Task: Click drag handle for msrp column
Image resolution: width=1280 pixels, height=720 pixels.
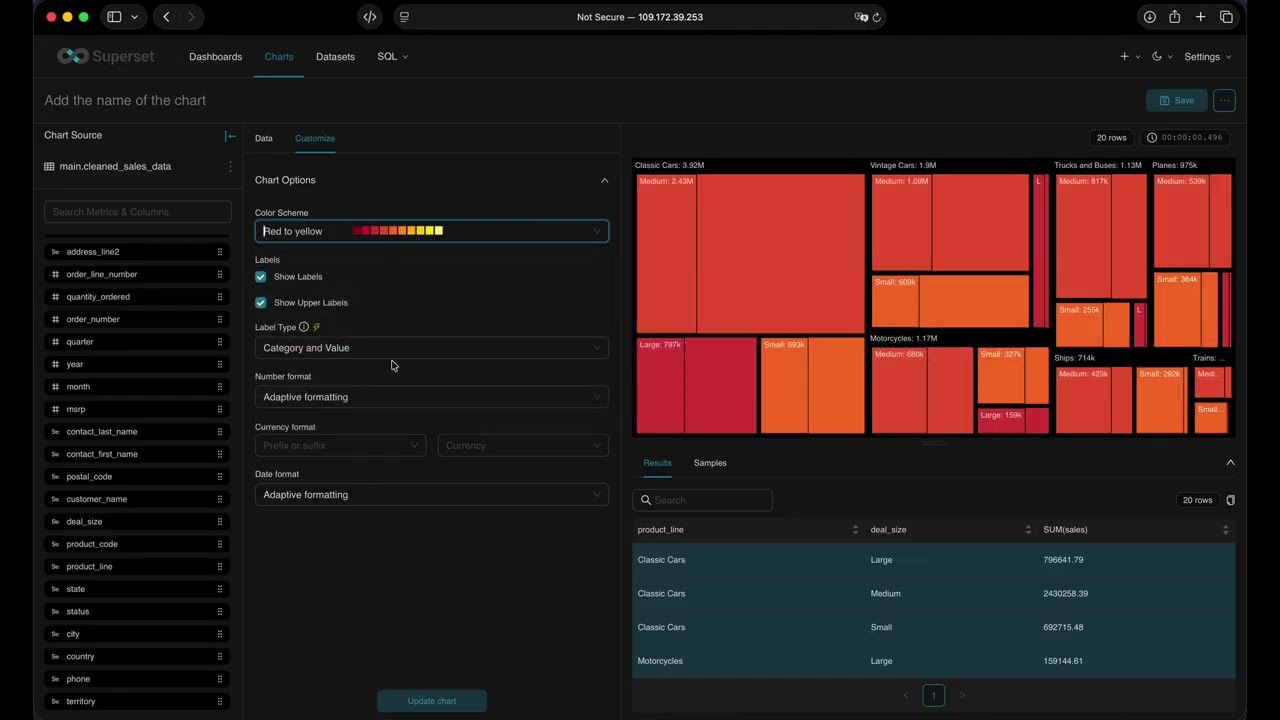Action: click(220, 409)
